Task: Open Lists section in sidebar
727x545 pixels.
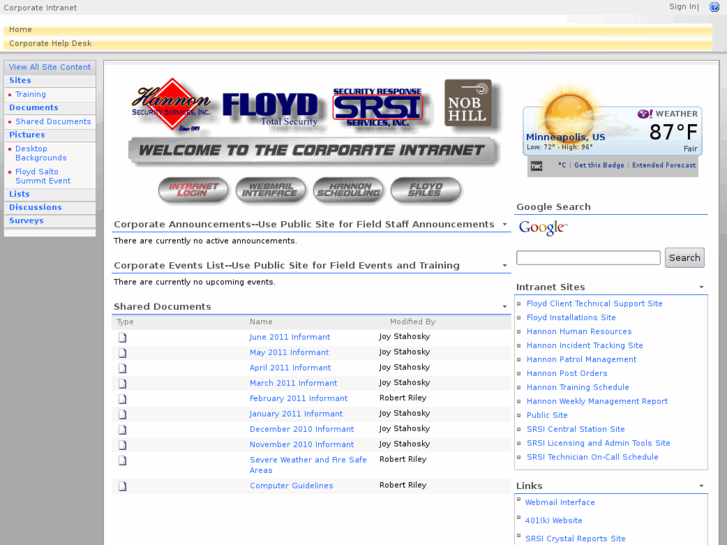Action: [19, 194]
